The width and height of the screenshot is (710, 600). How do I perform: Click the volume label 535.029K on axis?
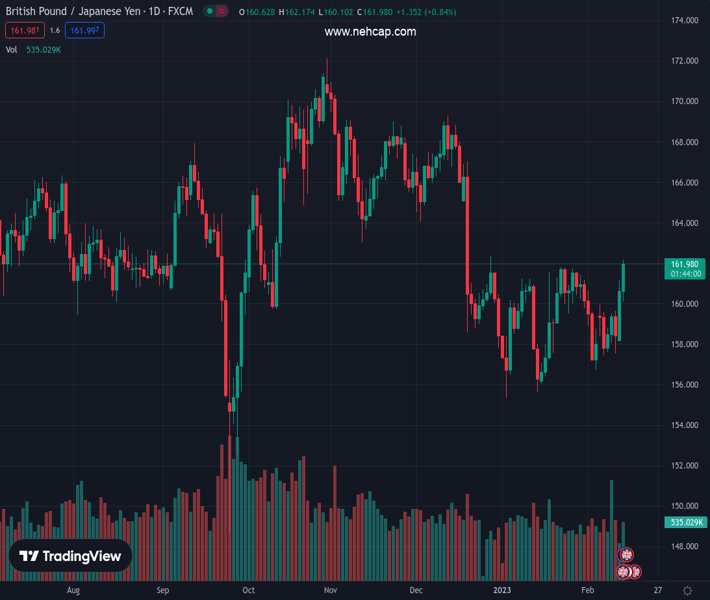pyautogui.click(x=685, y=522)
